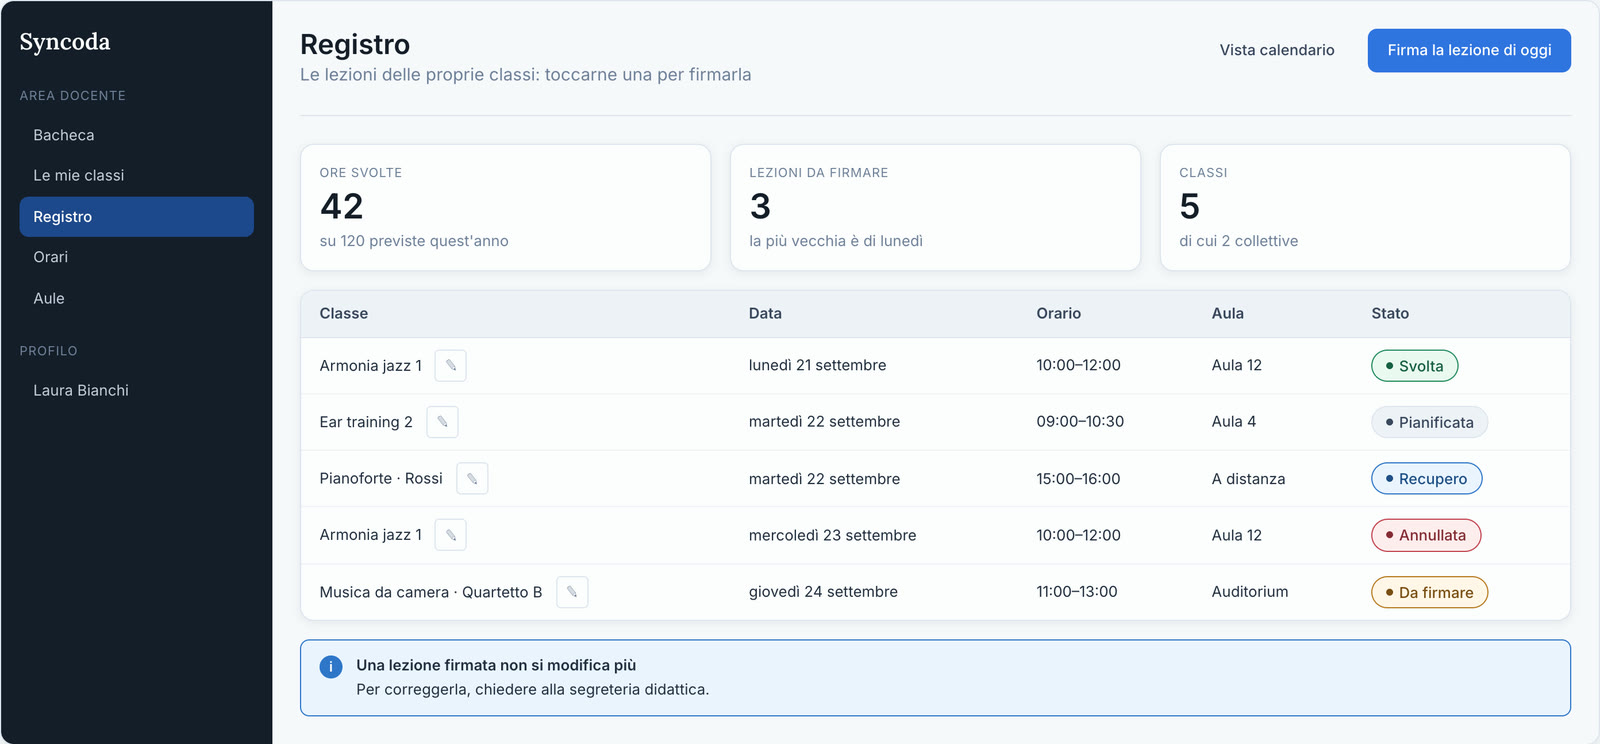Image resolution: width=1600 pixels, height=744 pixels.
Task: Click the date mercoledì 23 settembre
Action: 832,535
